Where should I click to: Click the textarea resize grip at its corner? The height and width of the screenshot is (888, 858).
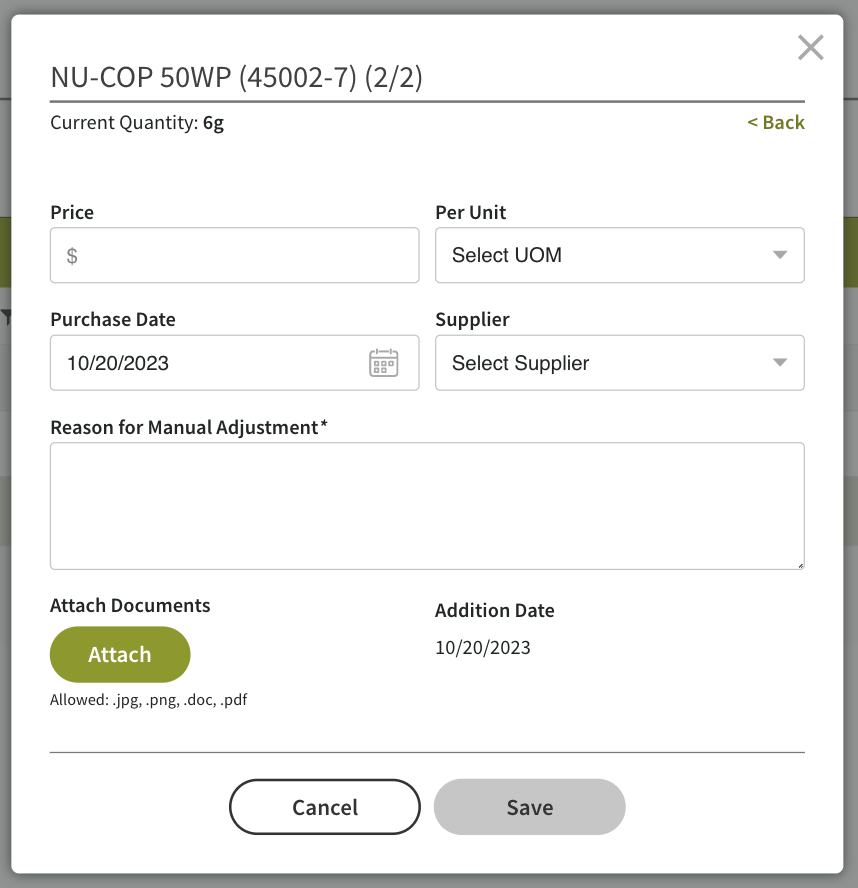(800, 565)
